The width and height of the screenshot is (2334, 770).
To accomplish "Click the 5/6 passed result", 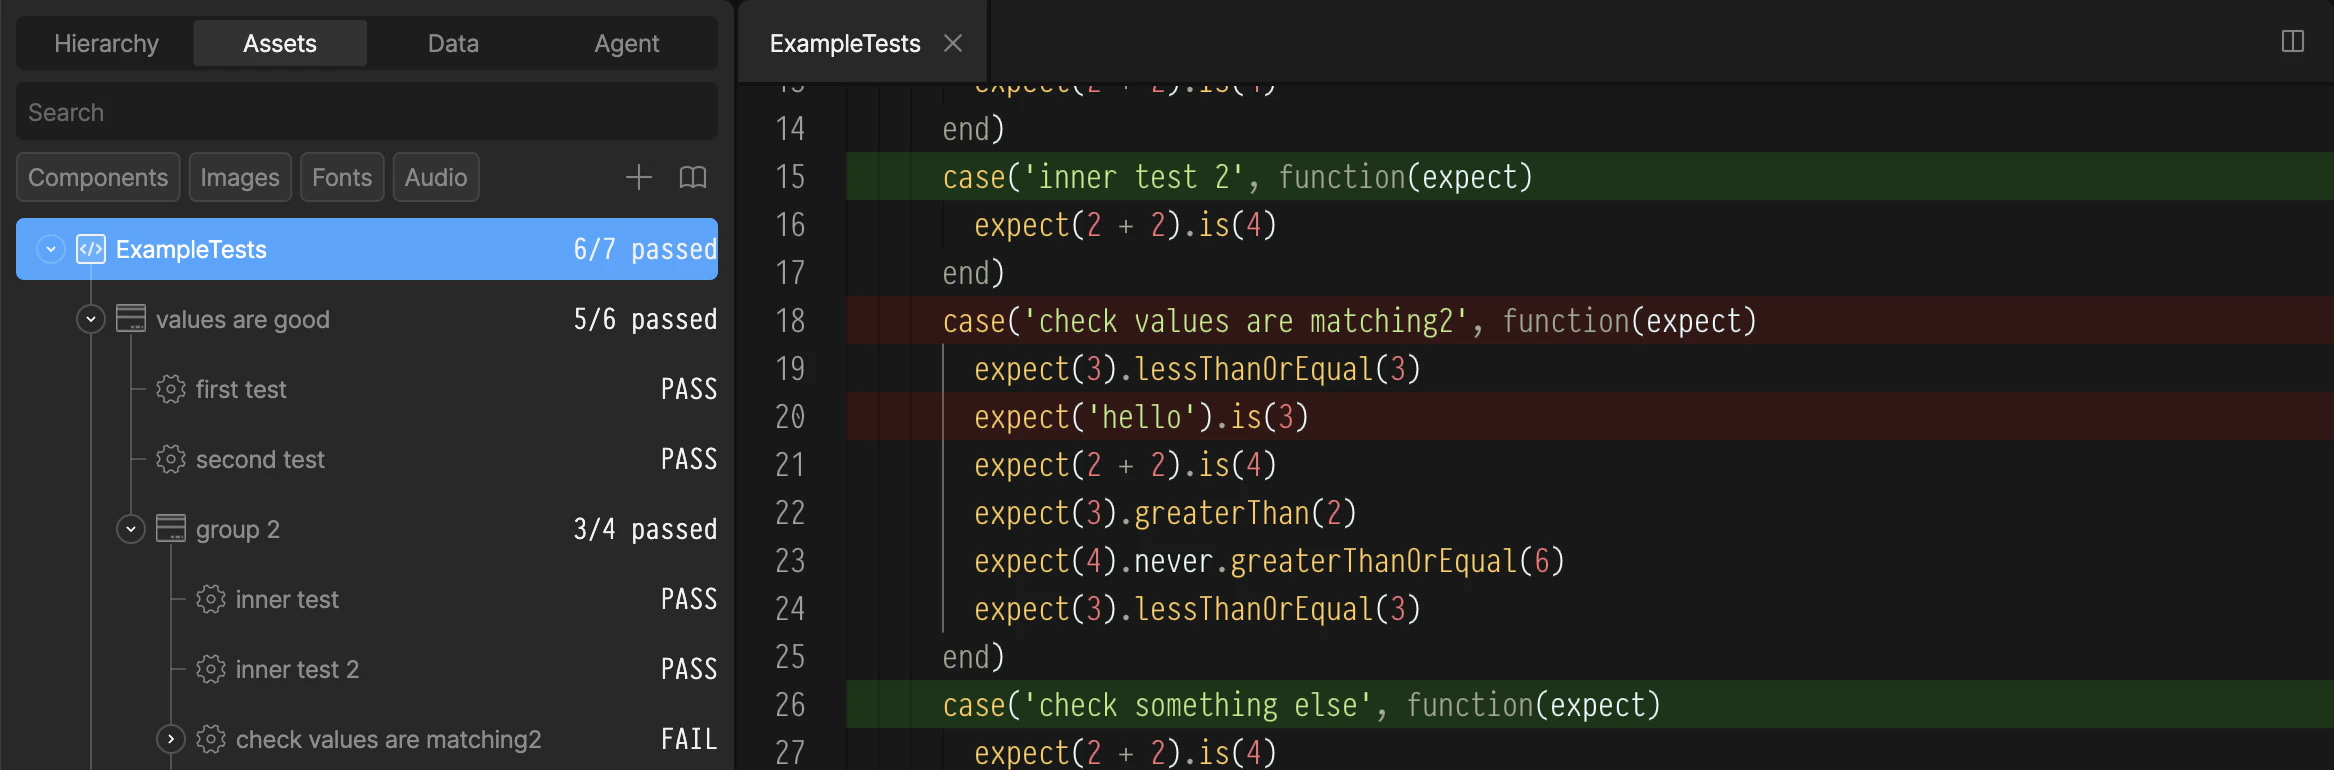I will 645,319.
